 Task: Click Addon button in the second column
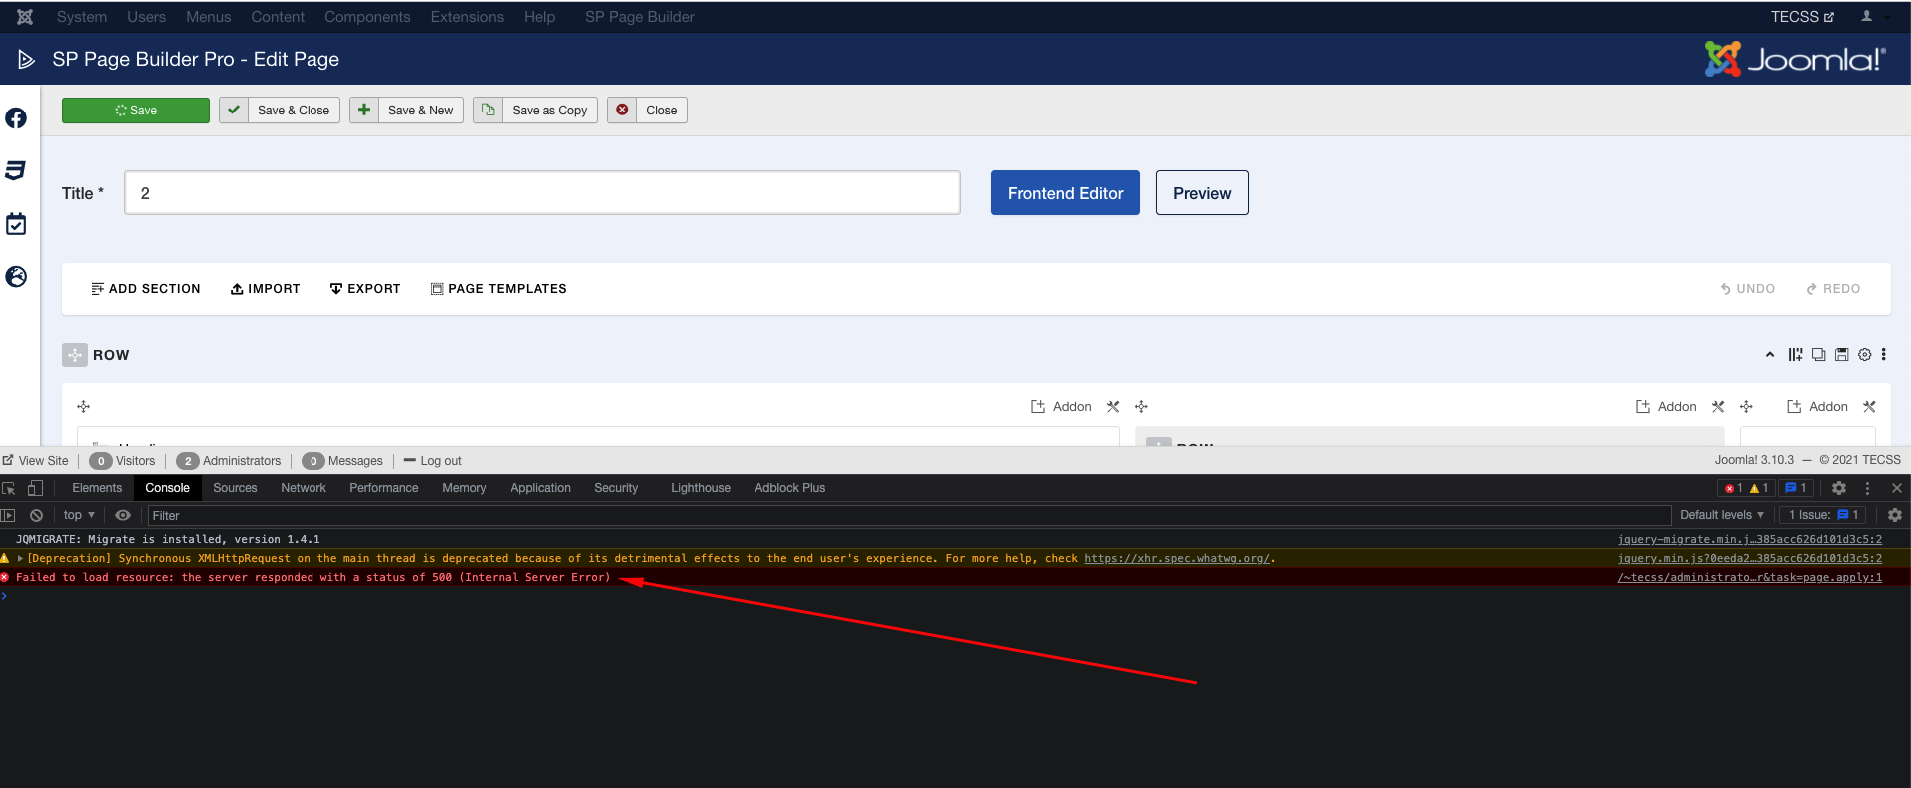1666,407
